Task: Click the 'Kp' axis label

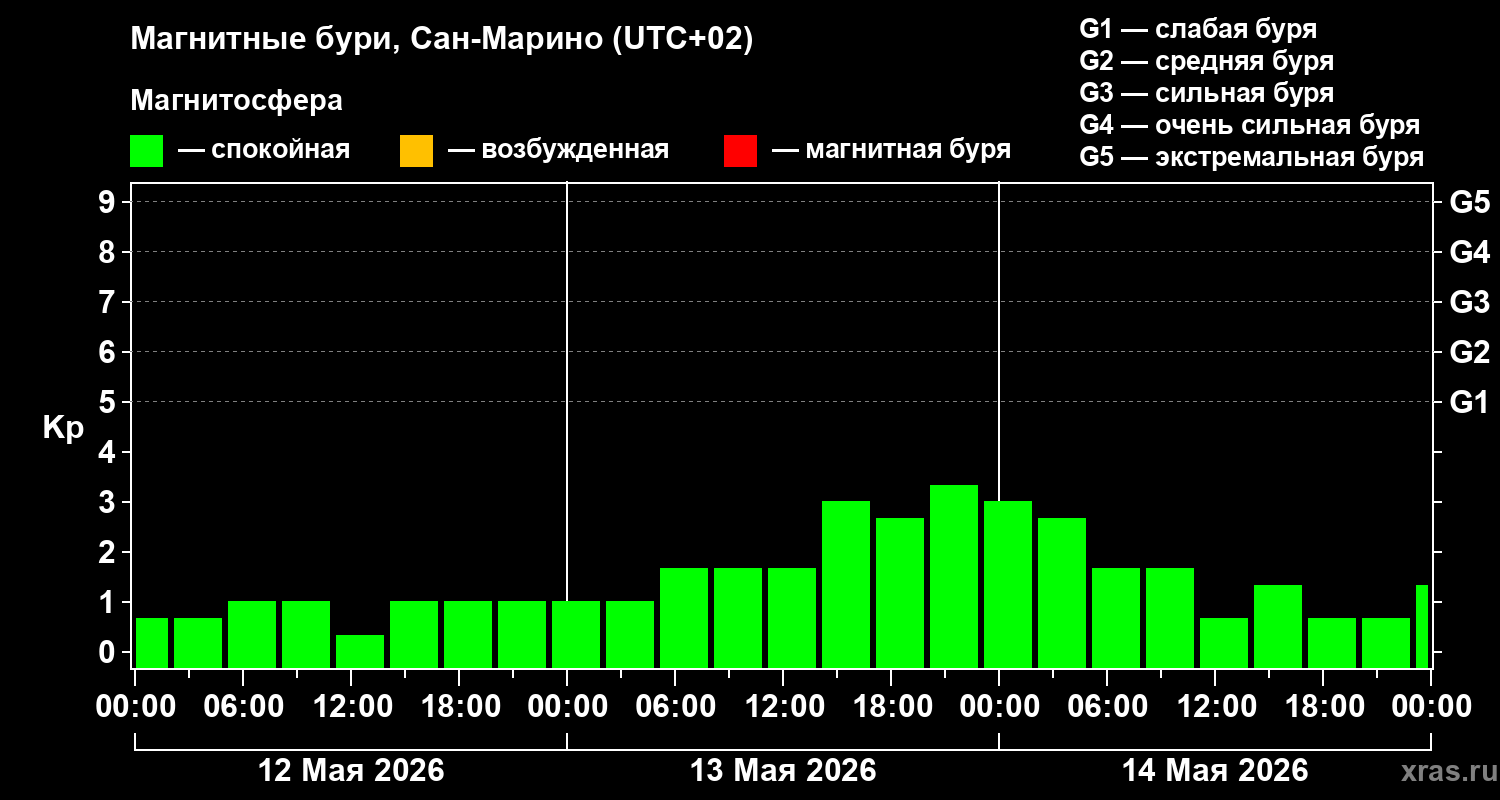Action: point(63,428)
